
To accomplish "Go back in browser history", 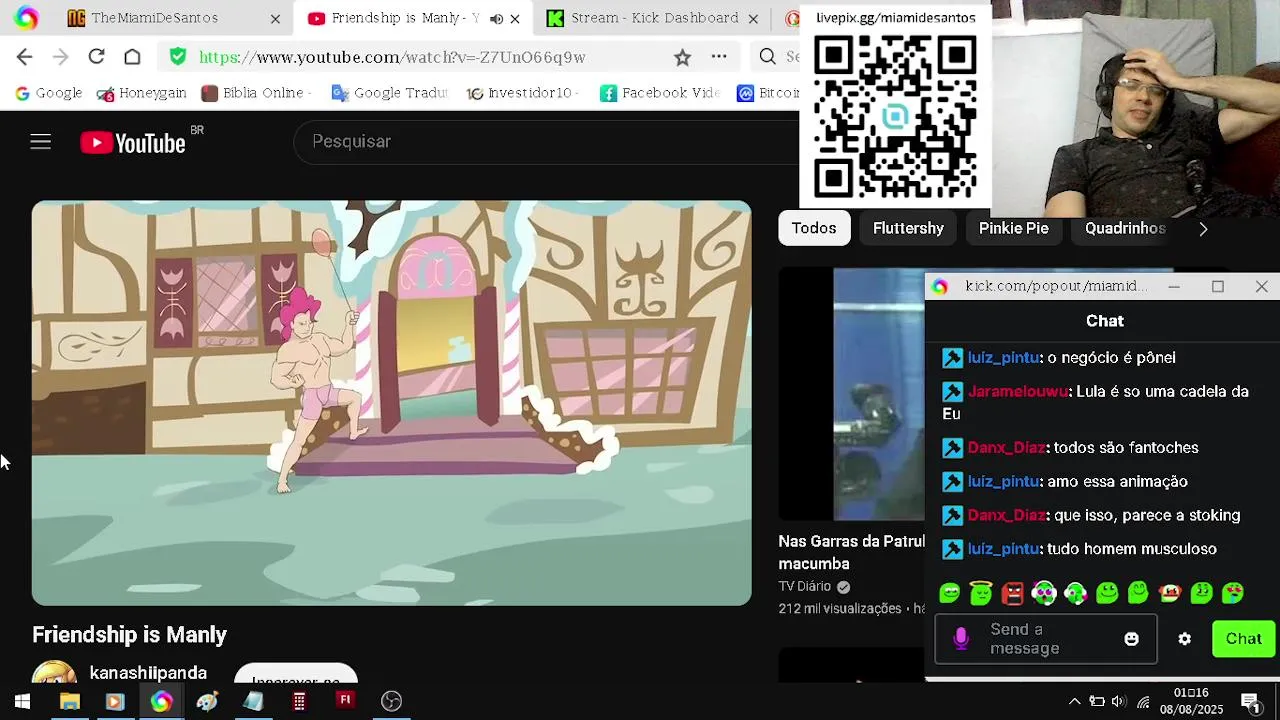I will tap(25, 57).
